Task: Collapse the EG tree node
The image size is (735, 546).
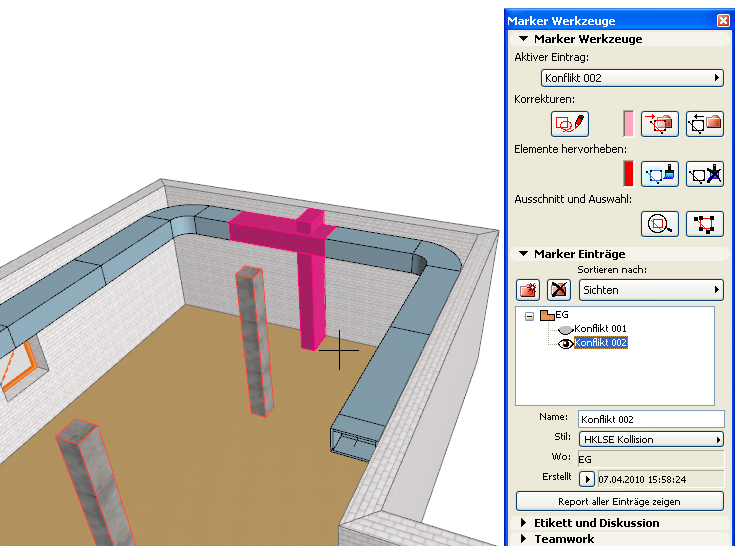Action: click(529, 316)
